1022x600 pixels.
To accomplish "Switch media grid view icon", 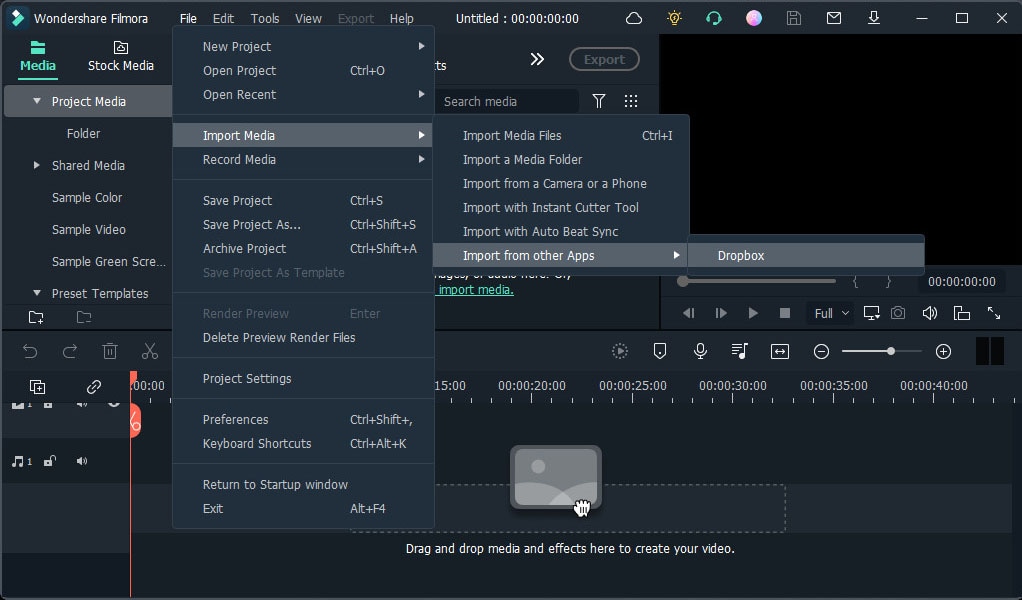I will (631, 101).
